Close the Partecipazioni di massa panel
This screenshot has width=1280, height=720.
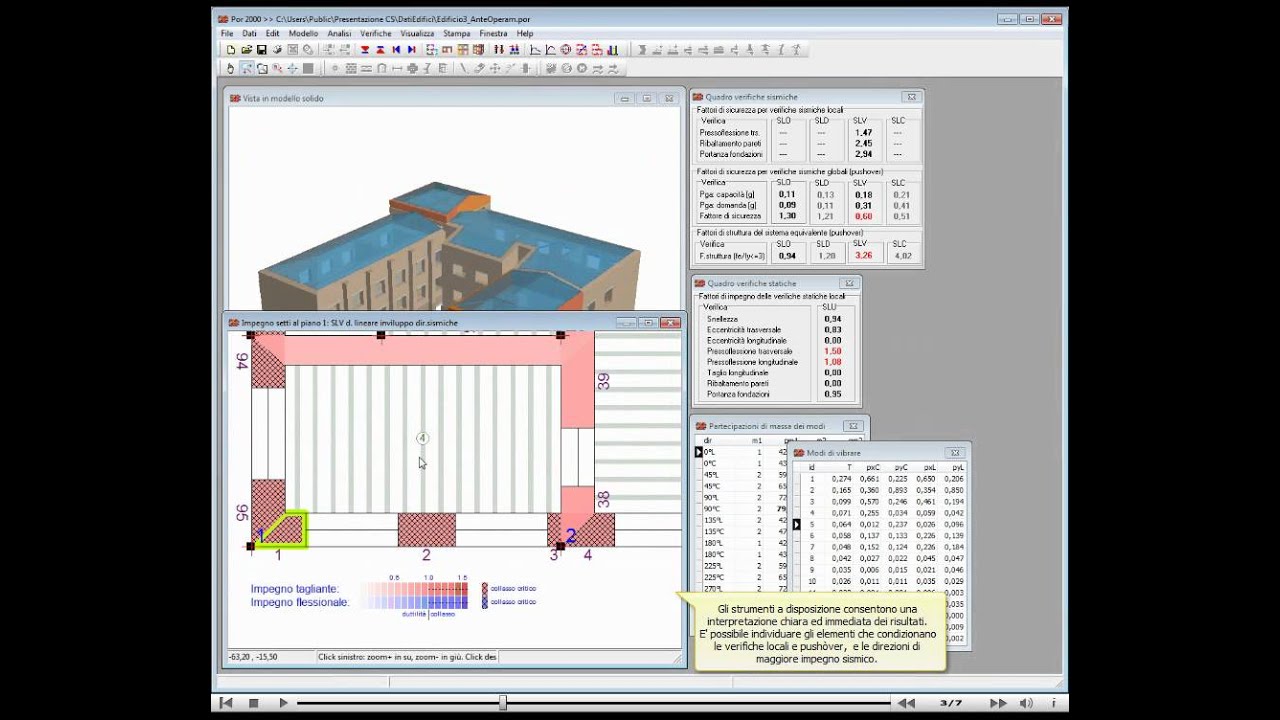pyautogui.click(x=853, y=426)
